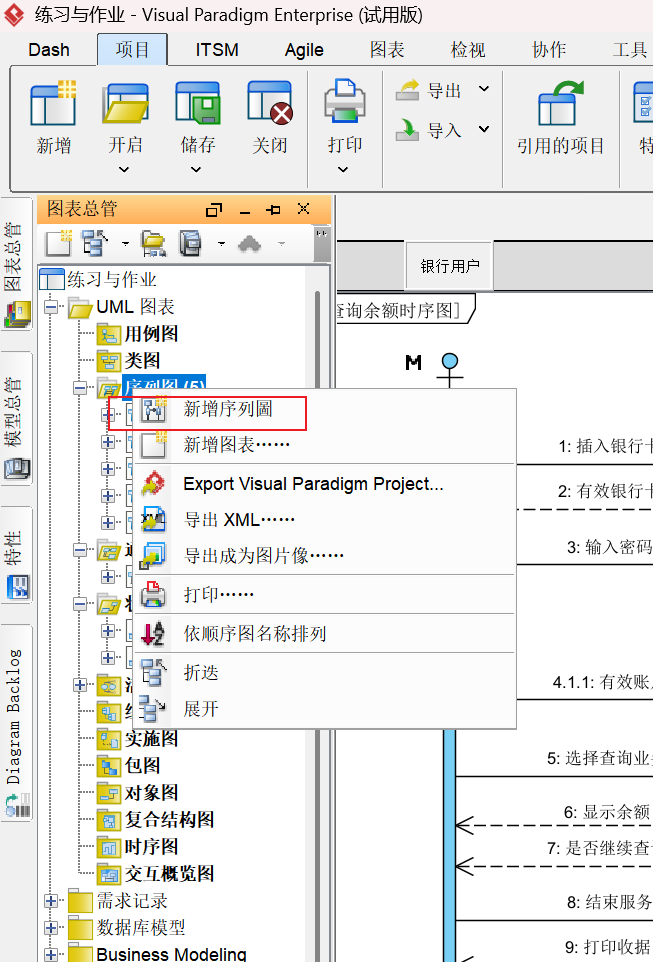
Task: Expand the 数据库模型 folder
Action: tap(51, 928)
